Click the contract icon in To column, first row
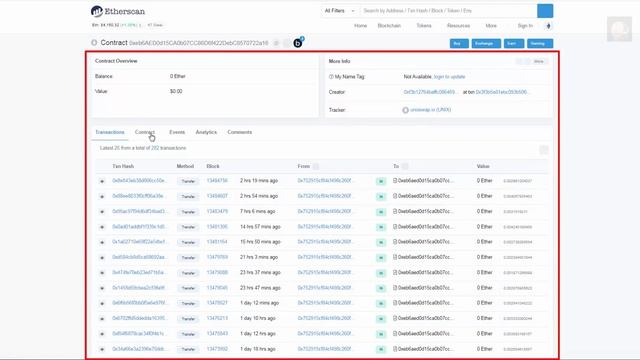This screenshot has width=640, height=360. [x=395, y=180]
